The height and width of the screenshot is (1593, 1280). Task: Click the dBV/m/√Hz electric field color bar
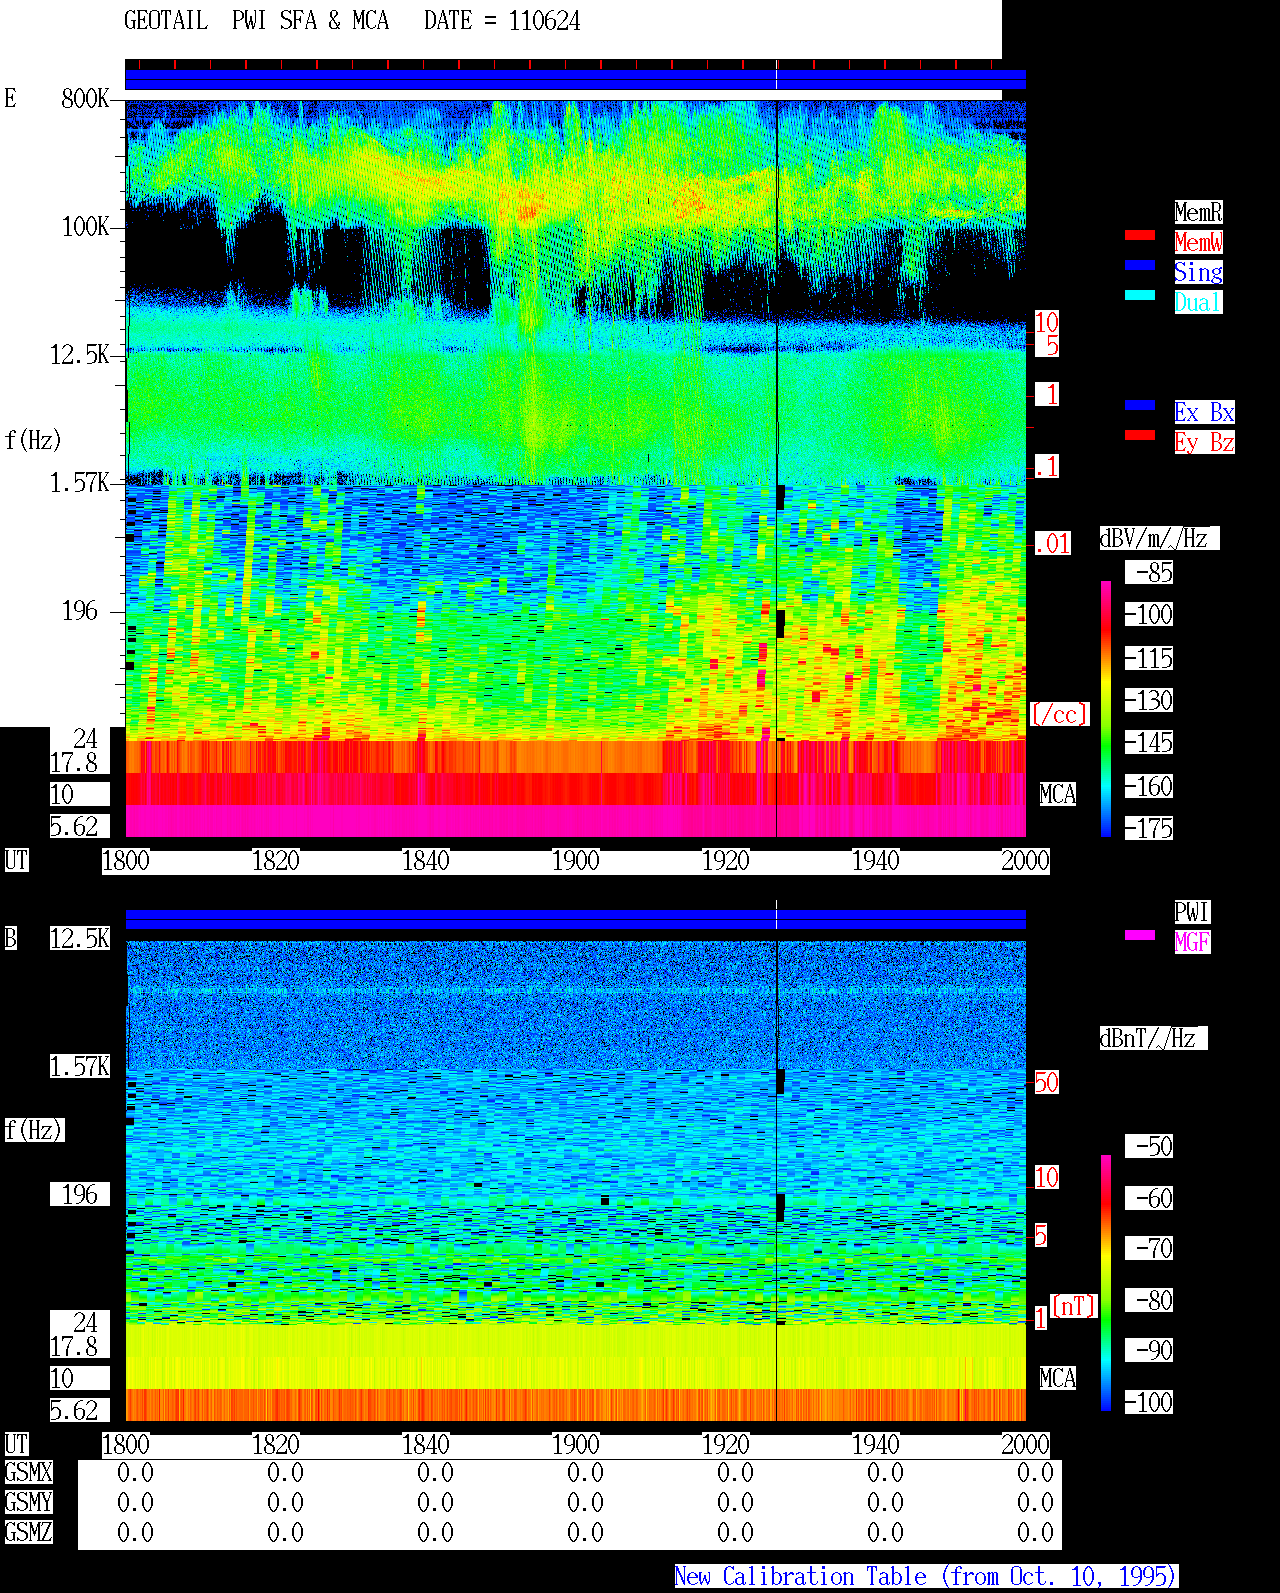(1106, 708)
